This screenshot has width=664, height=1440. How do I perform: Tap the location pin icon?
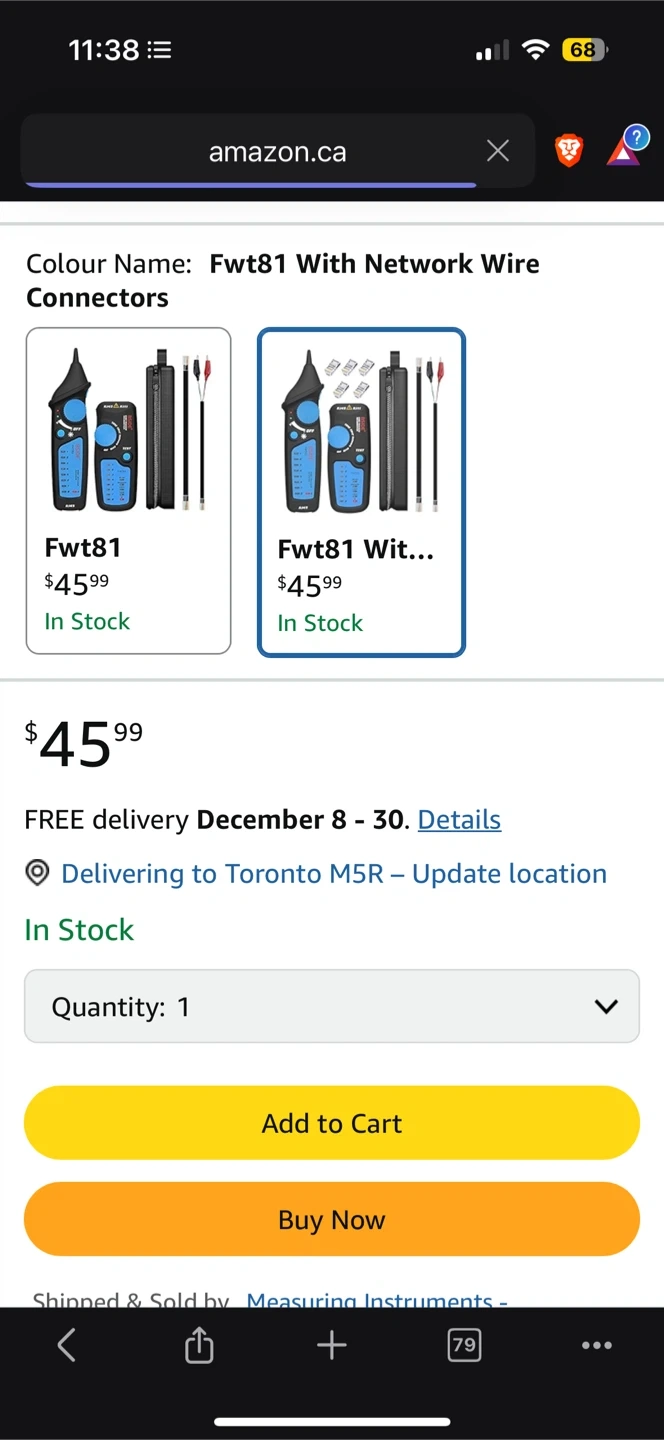pos(37,874)
